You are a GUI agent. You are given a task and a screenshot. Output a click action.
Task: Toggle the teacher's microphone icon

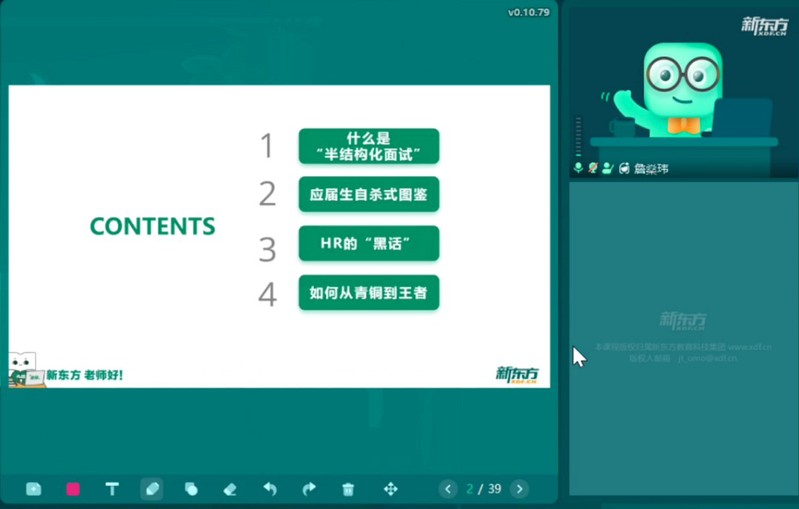click(x=579, y=168)
